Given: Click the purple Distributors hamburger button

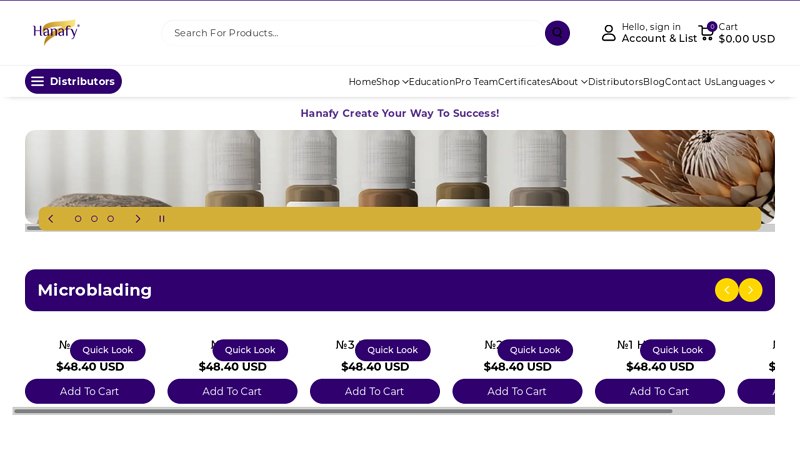Looking at the screenshot, I should 73,81.
